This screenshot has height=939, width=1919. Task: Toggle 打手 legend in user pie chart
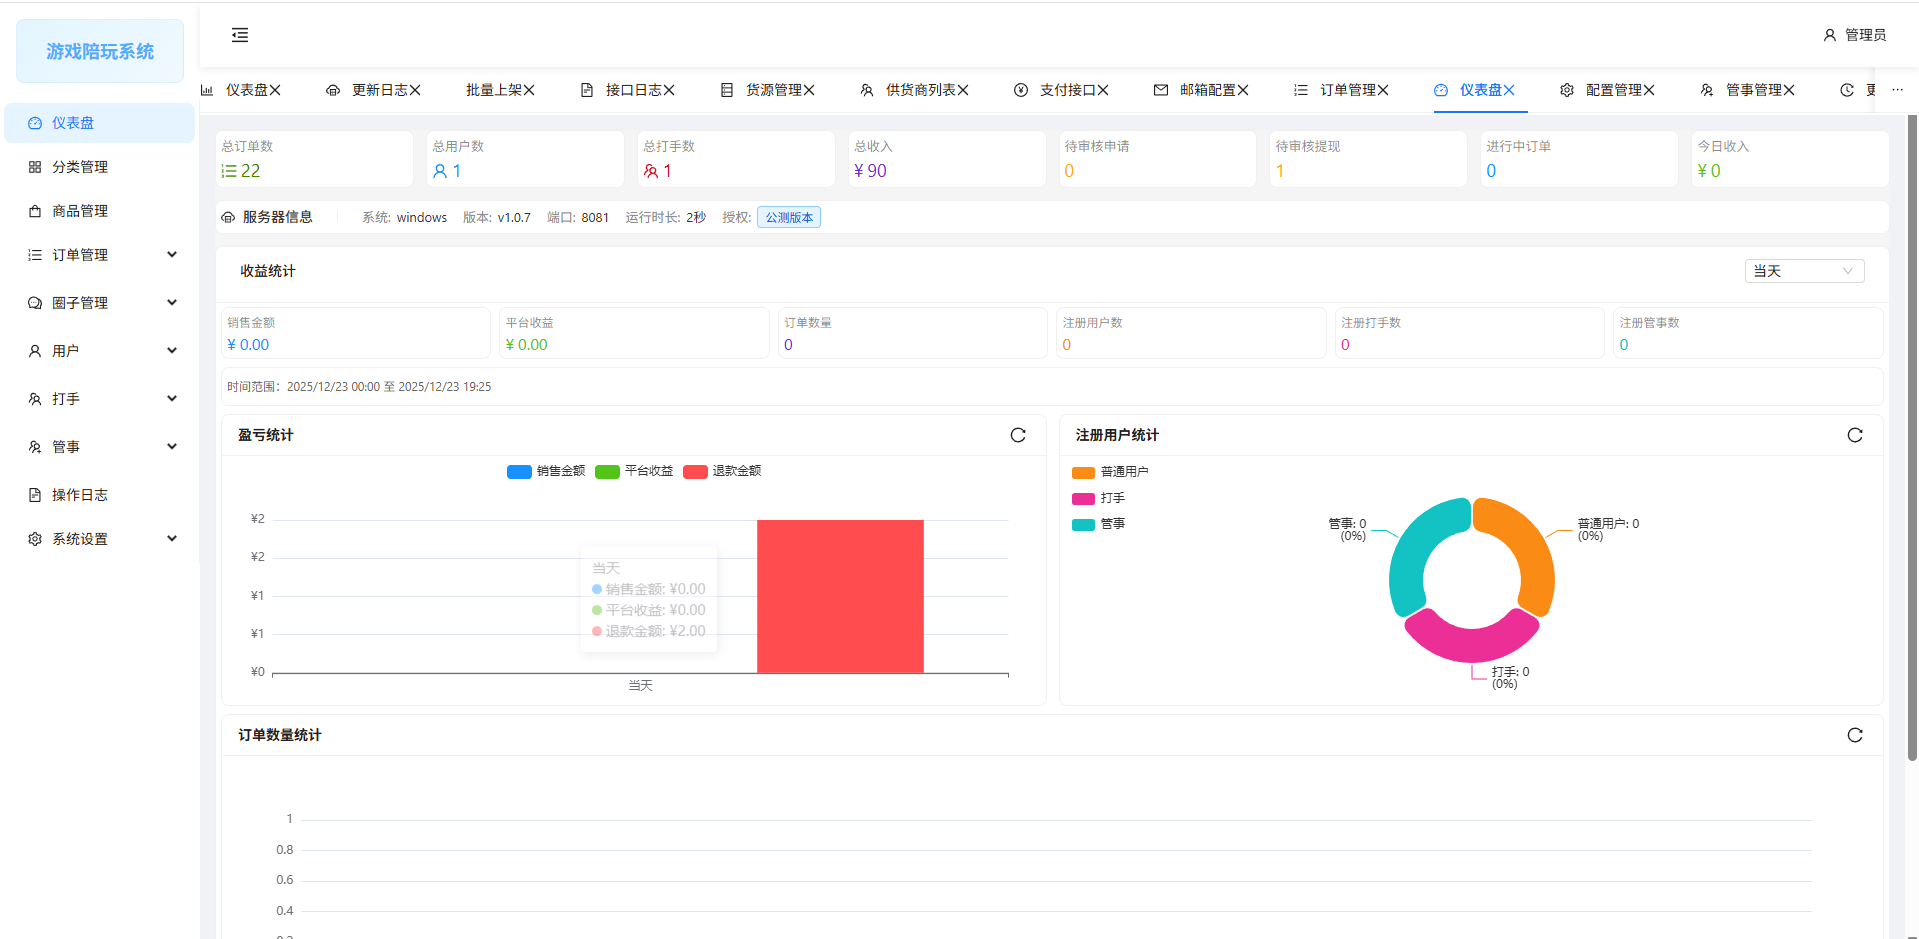[1099, 498]
